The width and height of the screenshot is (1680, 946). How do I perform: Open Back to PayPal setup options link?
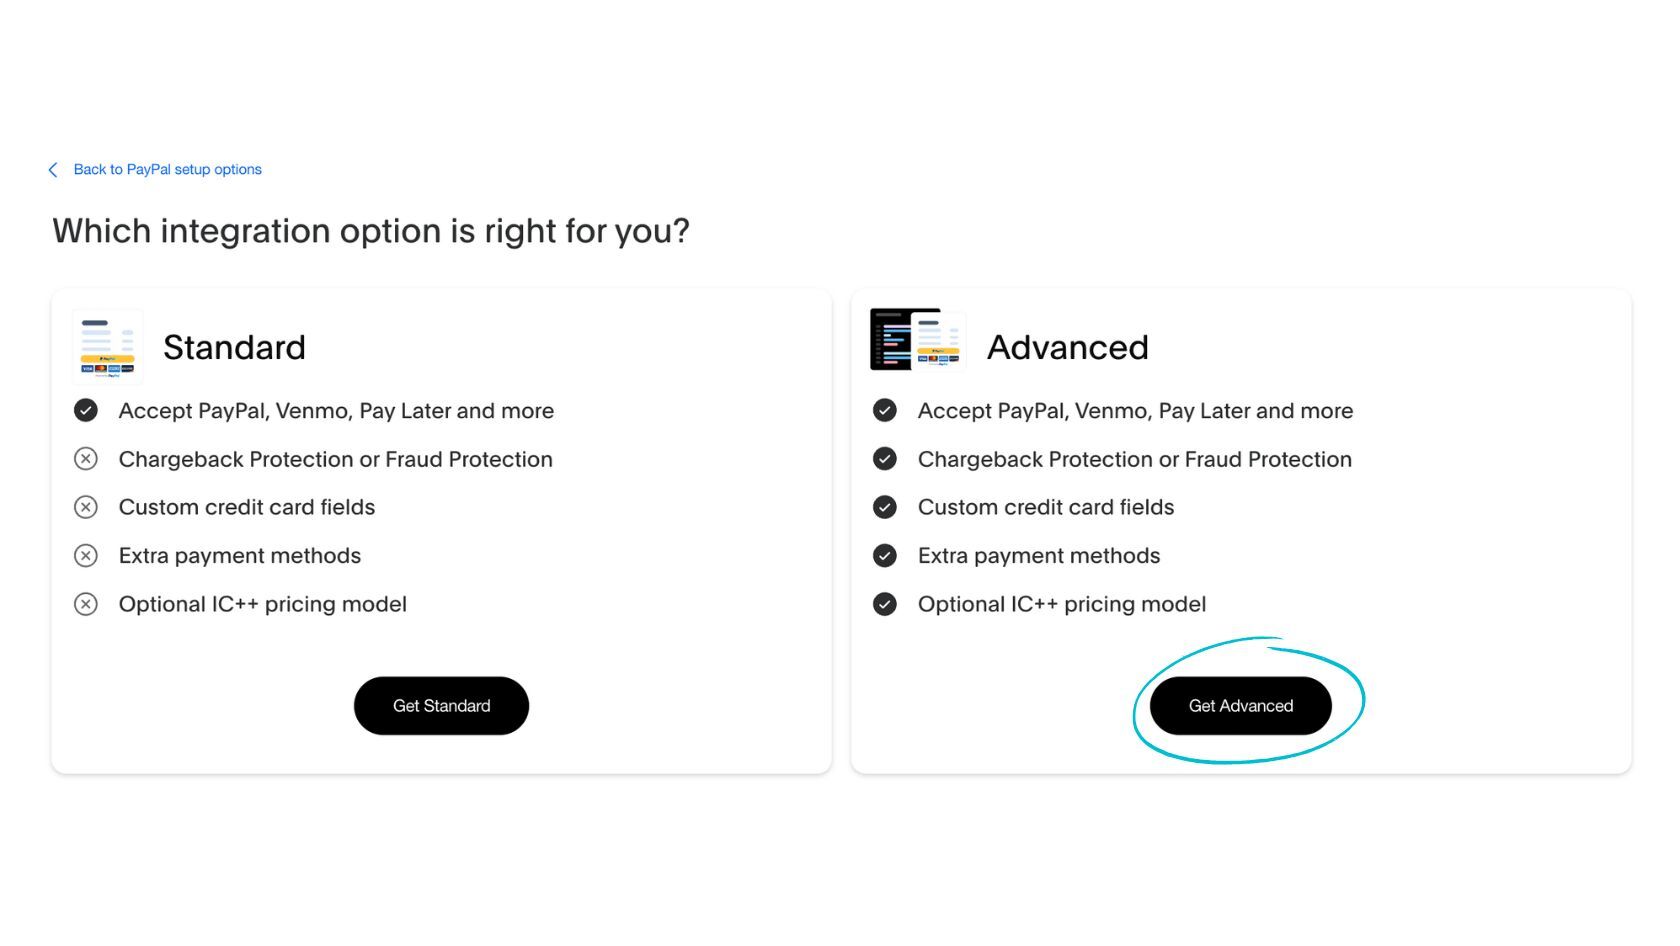168,170
